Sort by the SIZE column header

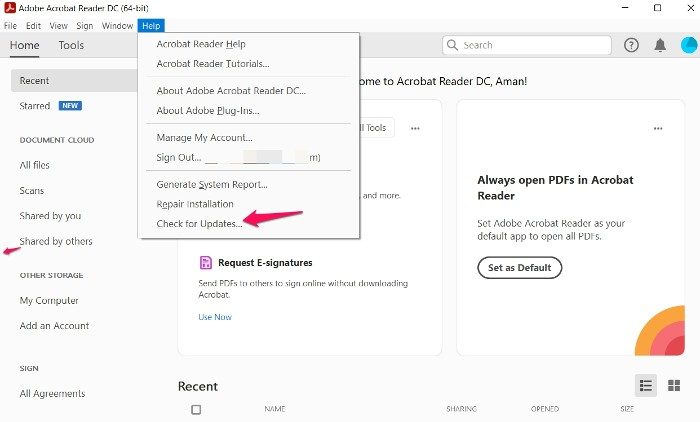coord(627,409)
